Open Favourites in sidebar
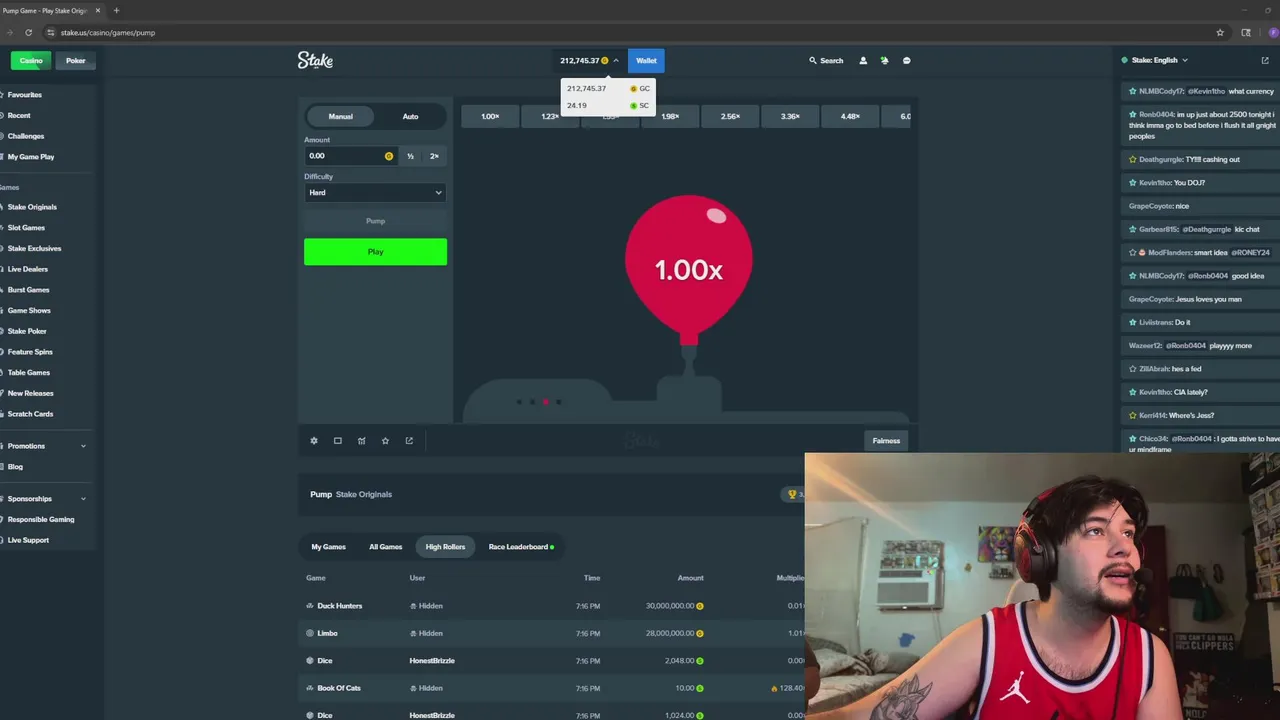Screen dimensions: 1280x720 [x=25, y=94]
